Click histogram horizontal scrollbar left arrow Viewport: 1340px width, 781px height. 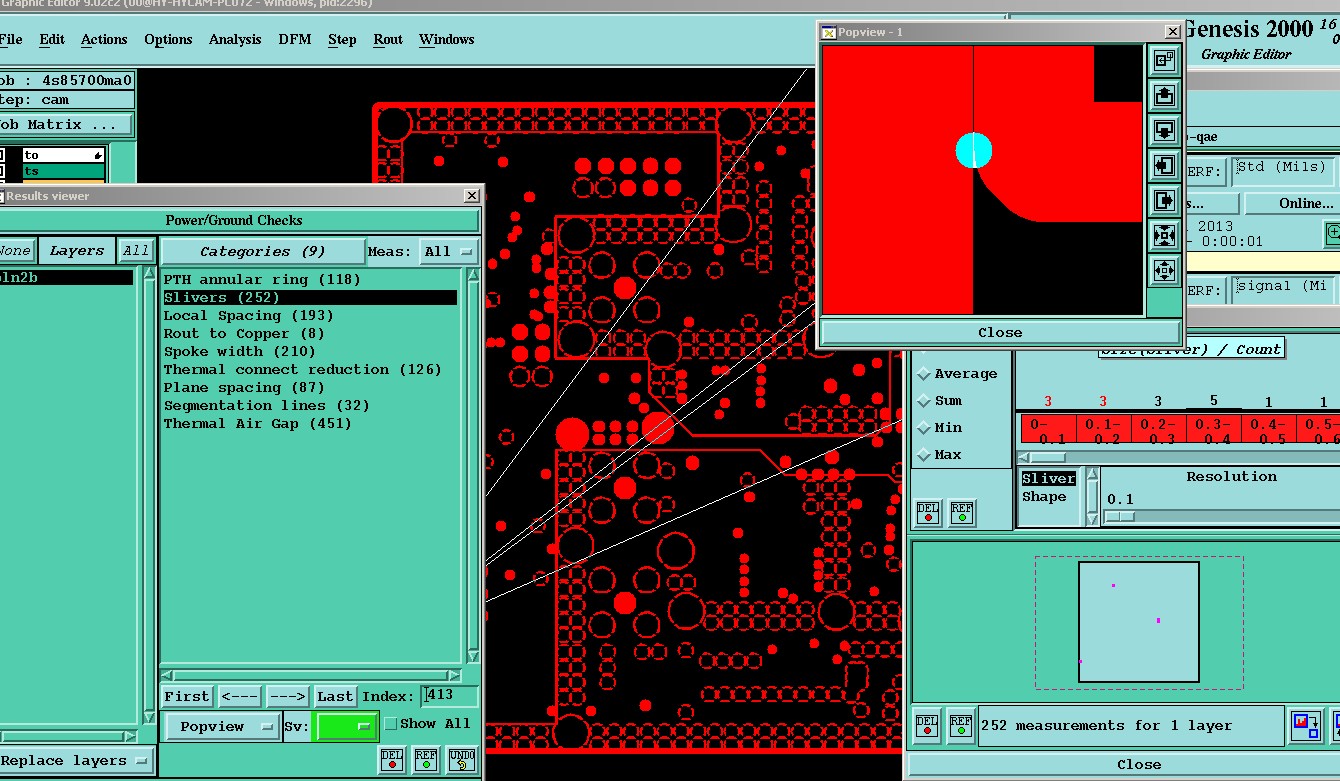pos(1023,458)
